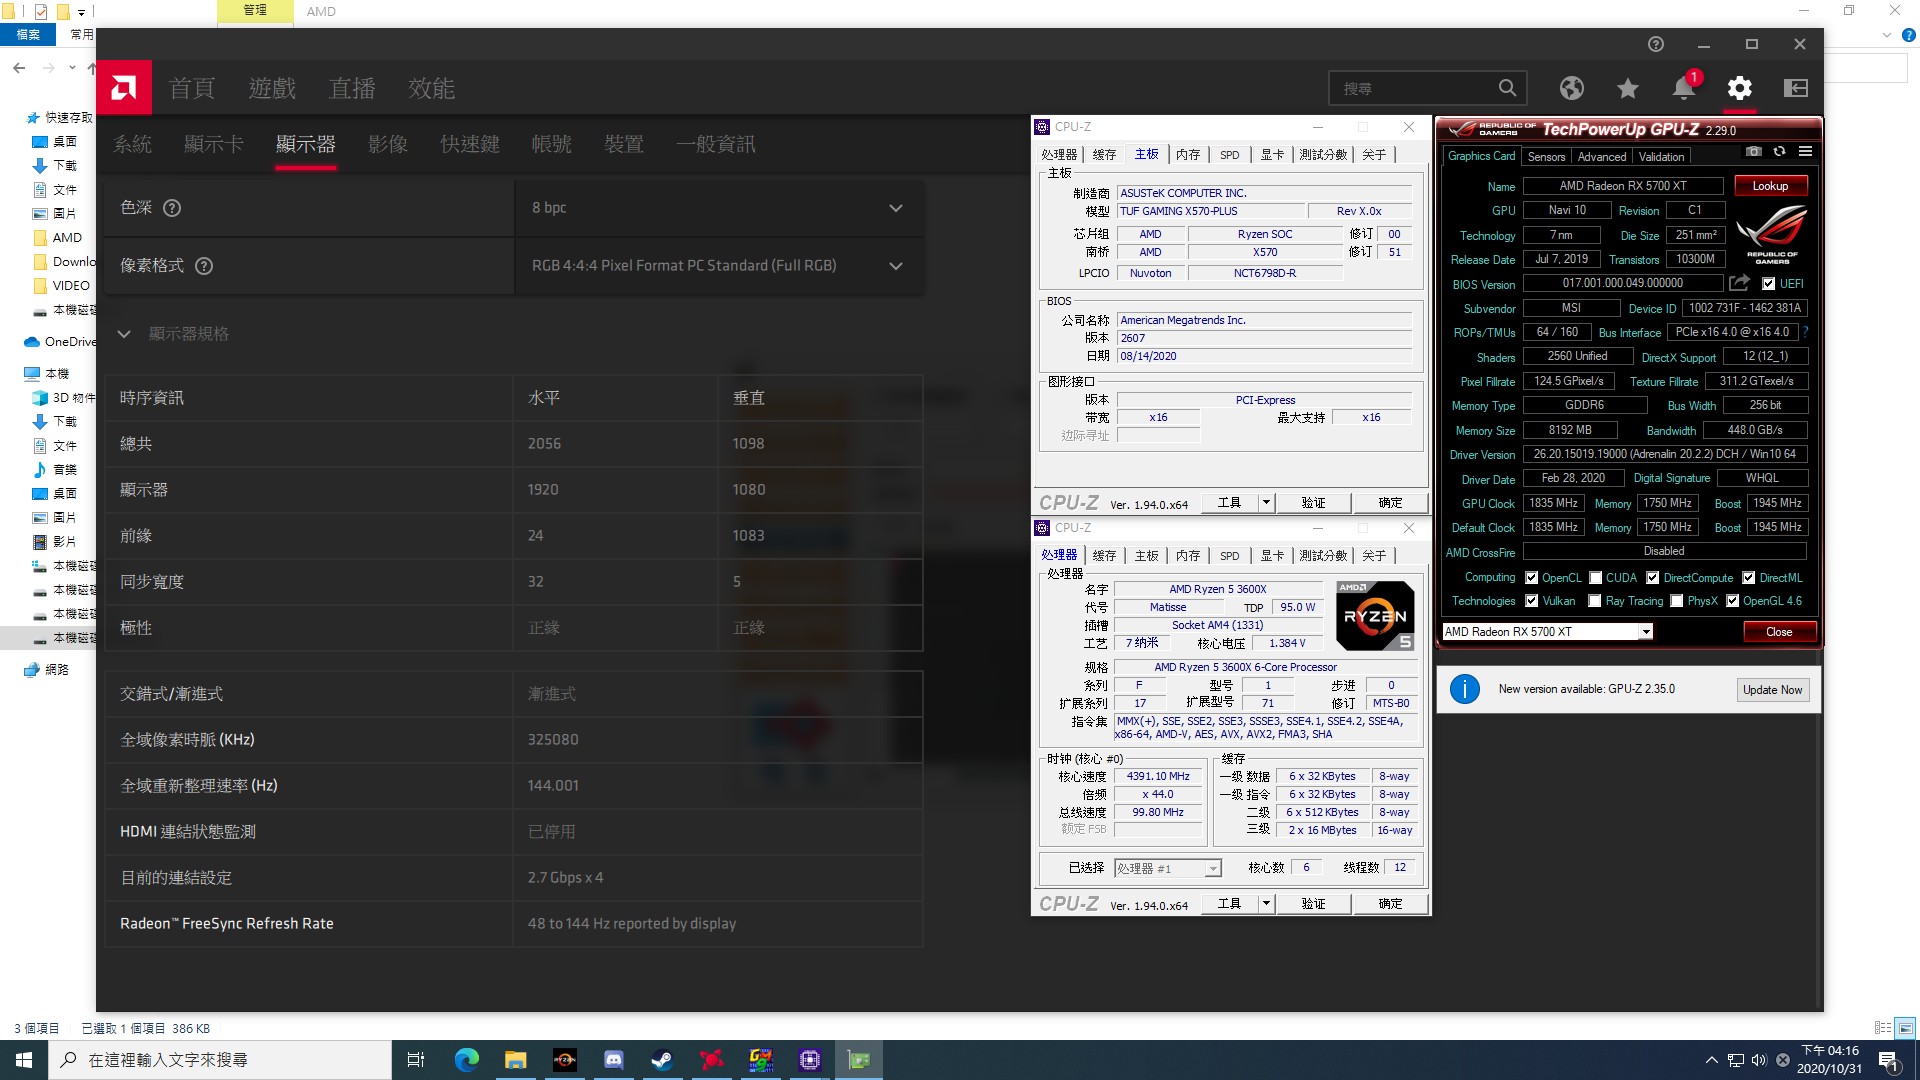
Task: Click the Windows taskbar search box
Action: tap(220, 1060)
